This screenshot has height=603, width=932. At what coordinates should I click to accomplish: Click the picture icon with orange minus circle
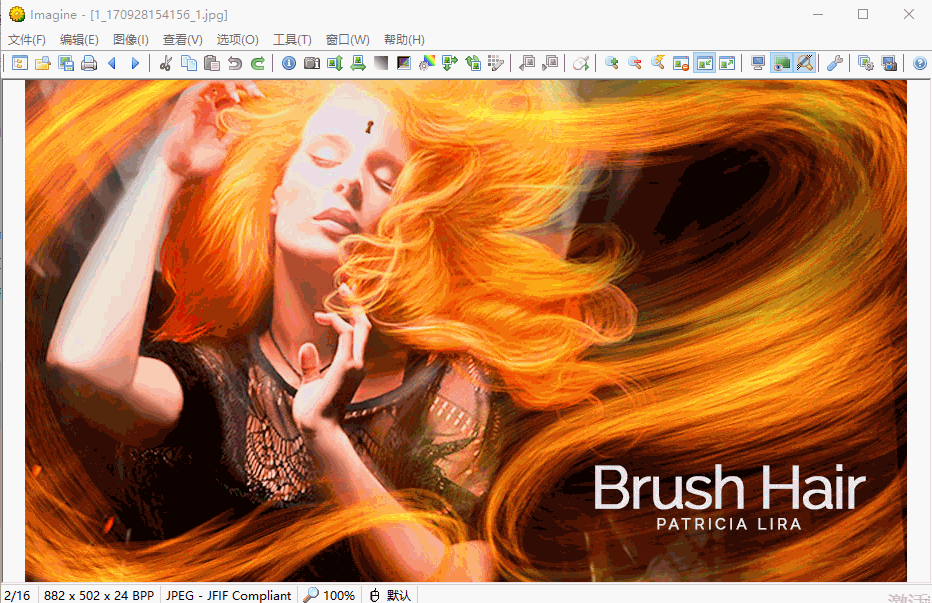point(681,63)
